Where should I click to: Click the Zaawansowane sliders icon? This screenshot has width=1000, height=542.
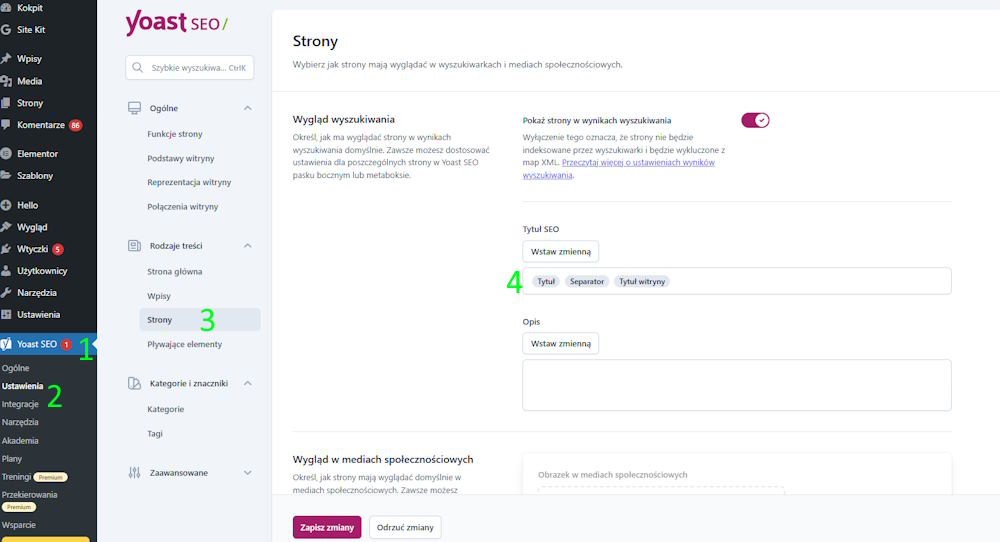[x=135, y=472]
